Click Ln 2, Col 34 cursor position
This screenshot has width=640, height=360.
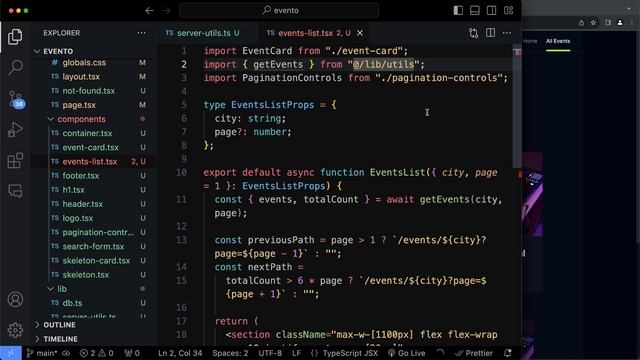(180, 353)
